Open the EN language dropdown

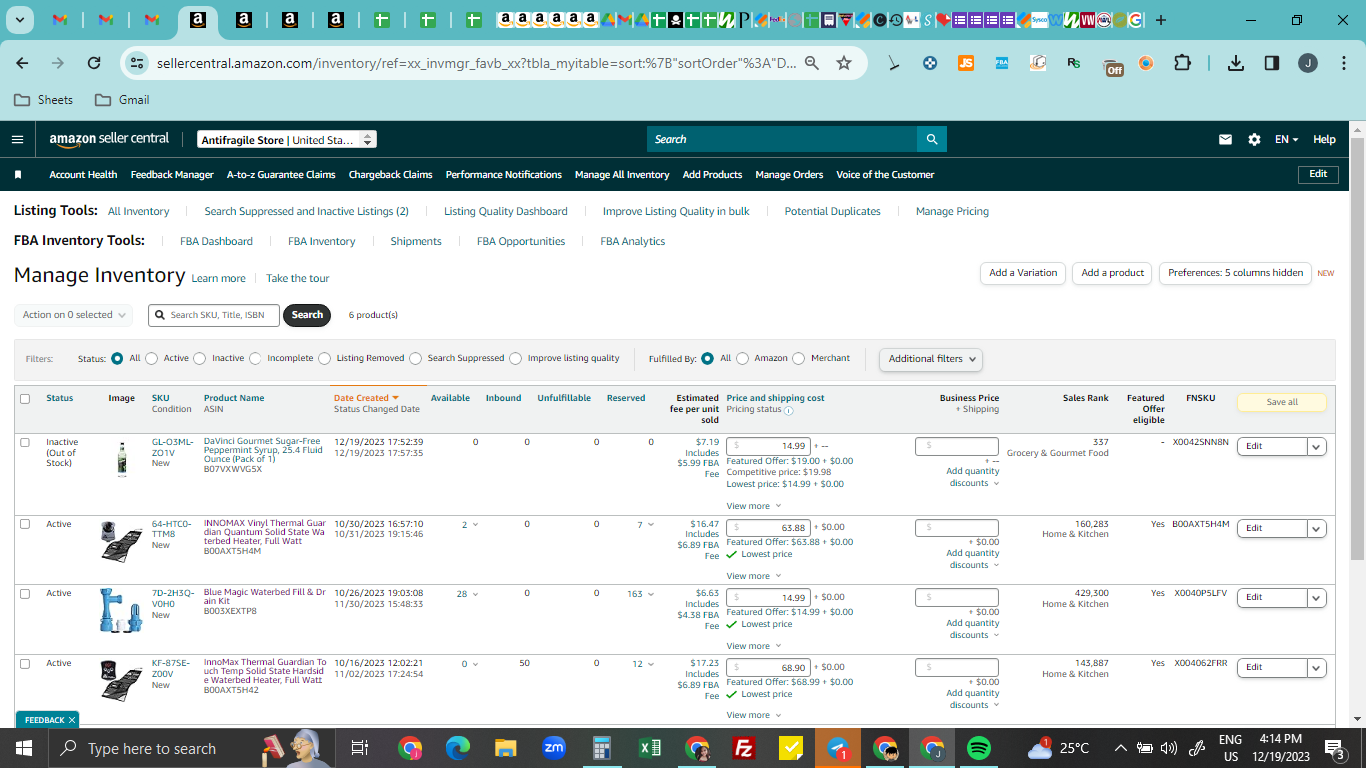click(x=1286, y=140)
